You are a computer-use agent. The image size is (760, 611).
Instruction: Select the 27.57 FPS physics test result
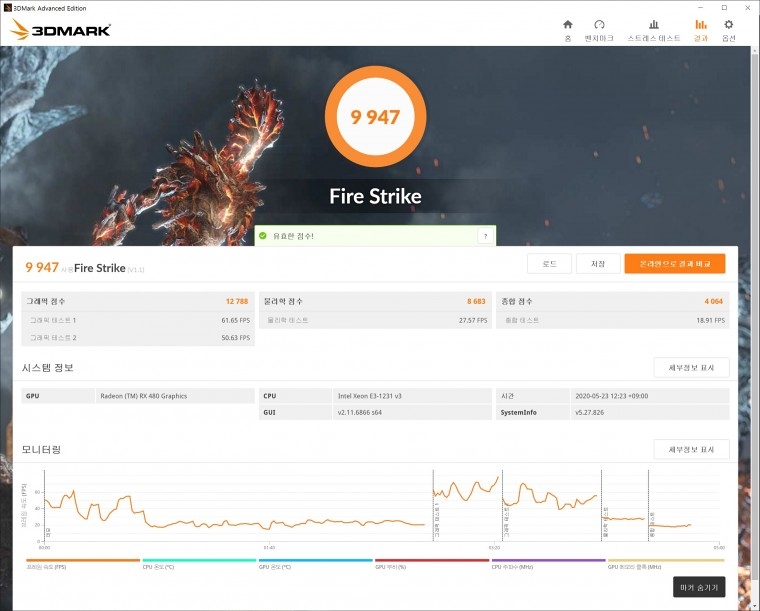(x=473, y=320)
